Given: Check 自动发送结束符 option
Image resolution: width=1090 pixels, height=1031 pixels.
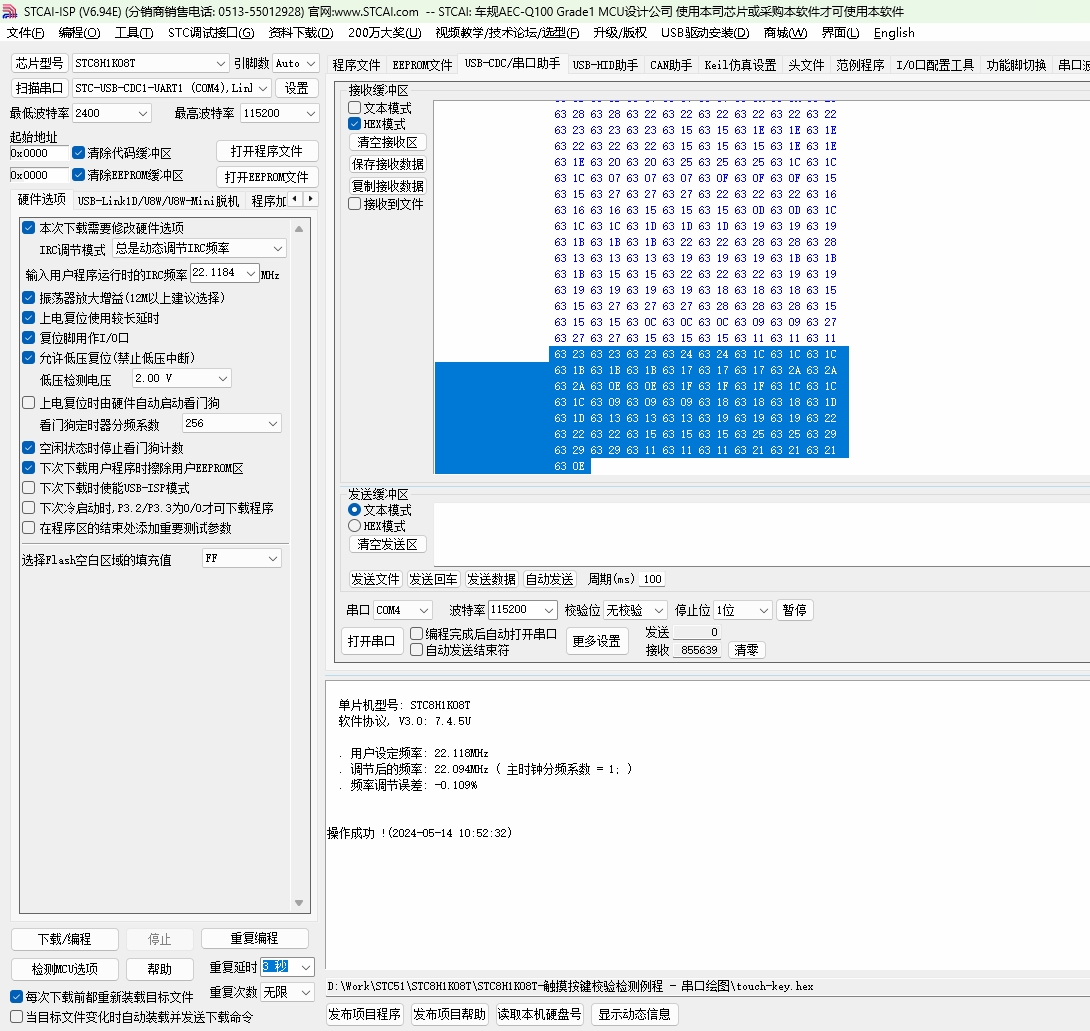Looking at the screenshot, I should coord(416,650).
